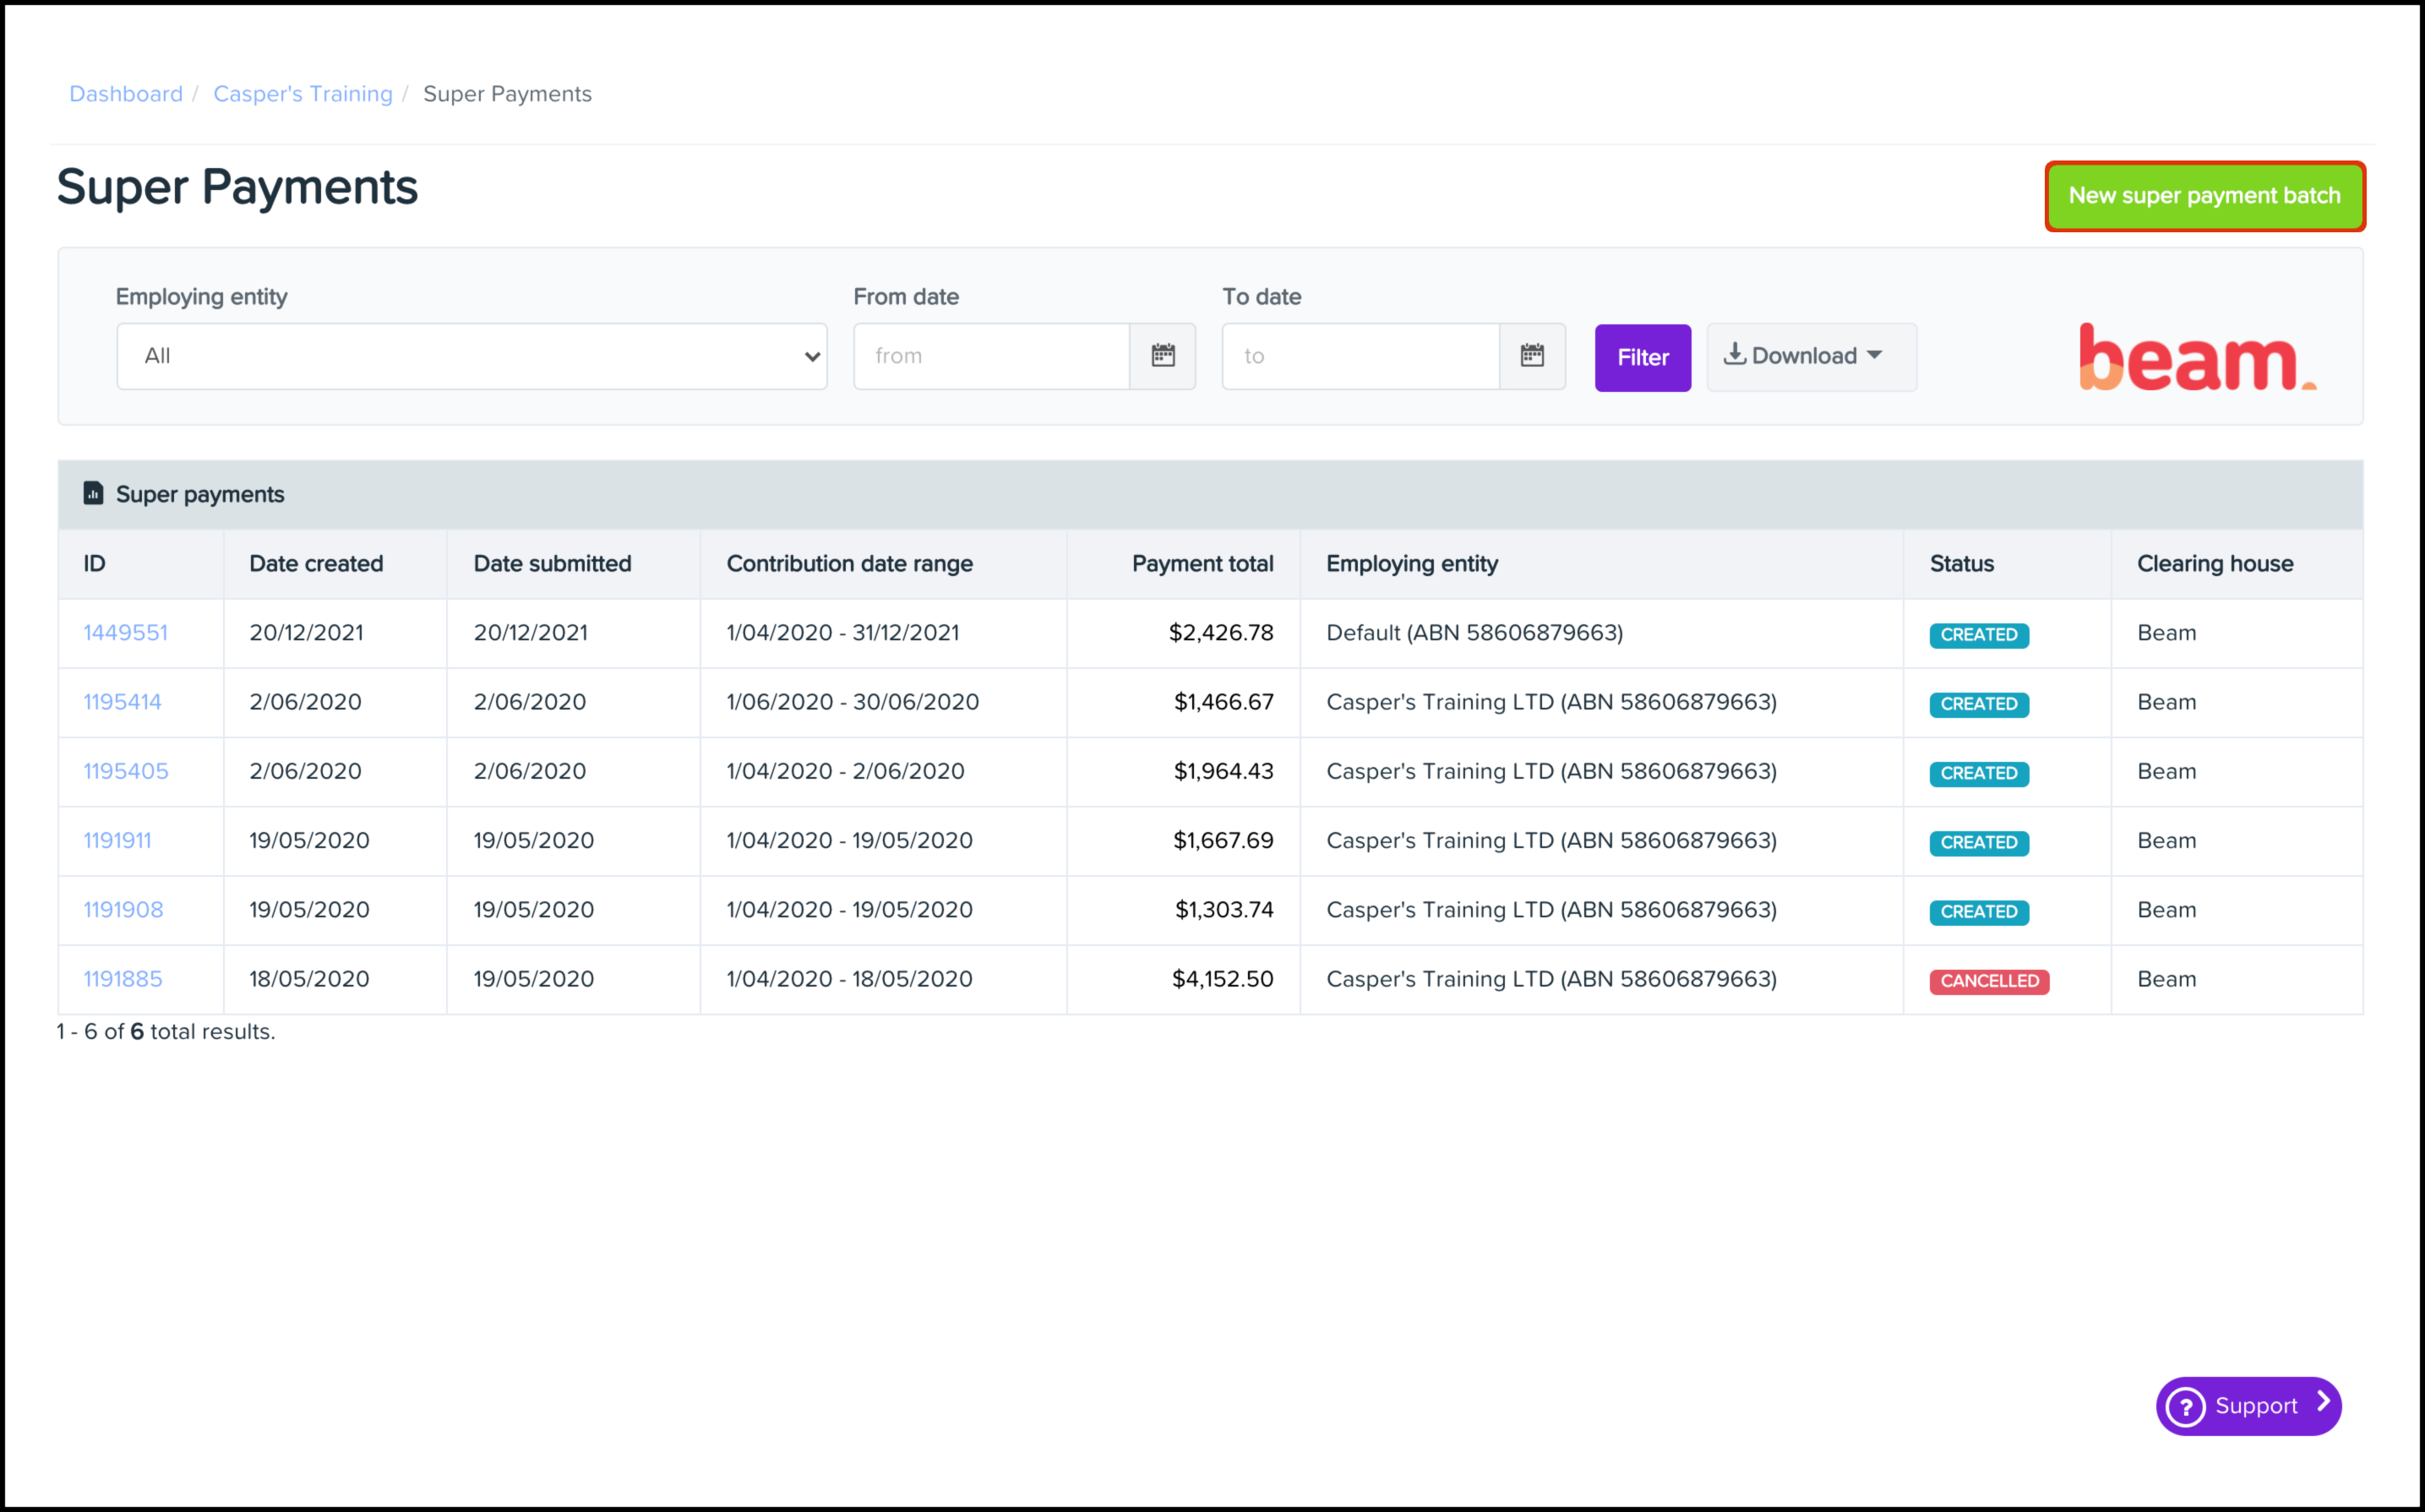Open super payment 1195405
The height and width of the screenshot is (1512, 2425).
tap(126, 771)
